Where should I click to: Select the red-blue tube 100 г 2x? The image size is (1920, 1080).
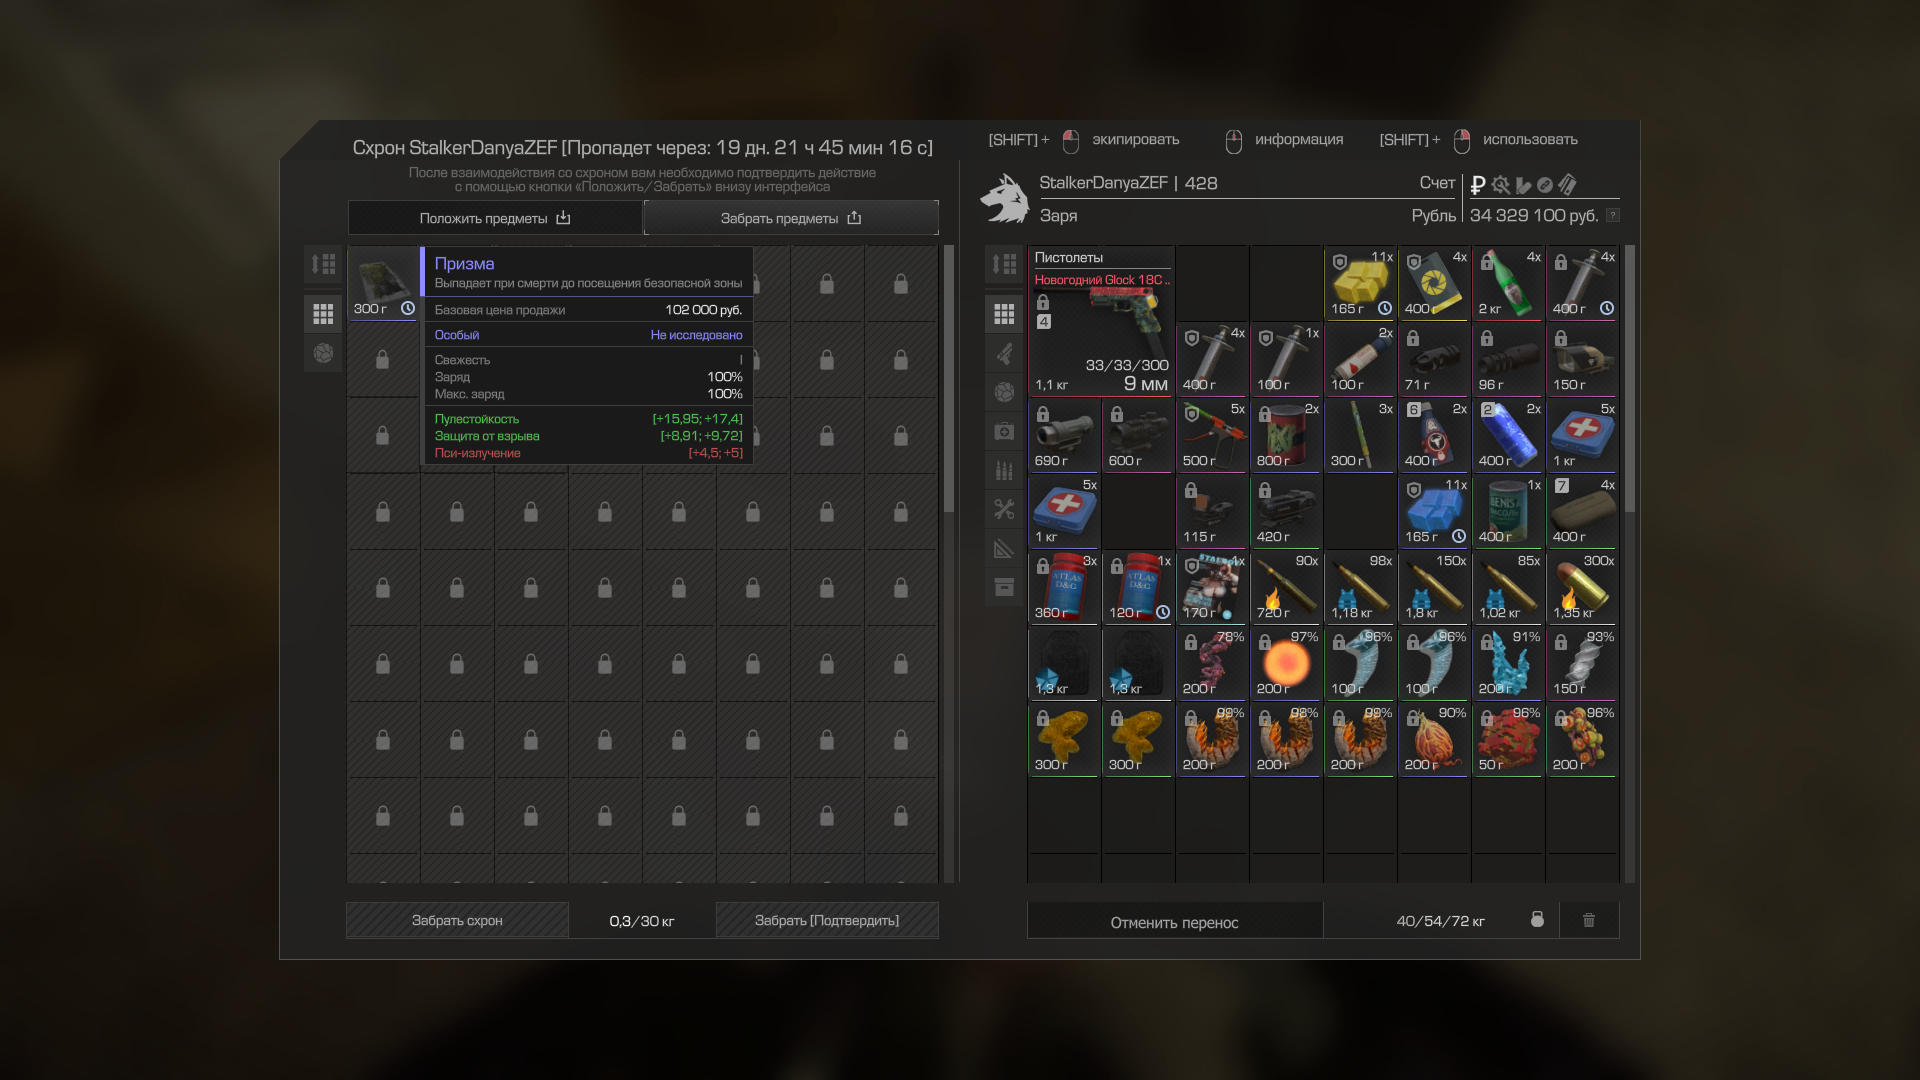[1360, 359]
